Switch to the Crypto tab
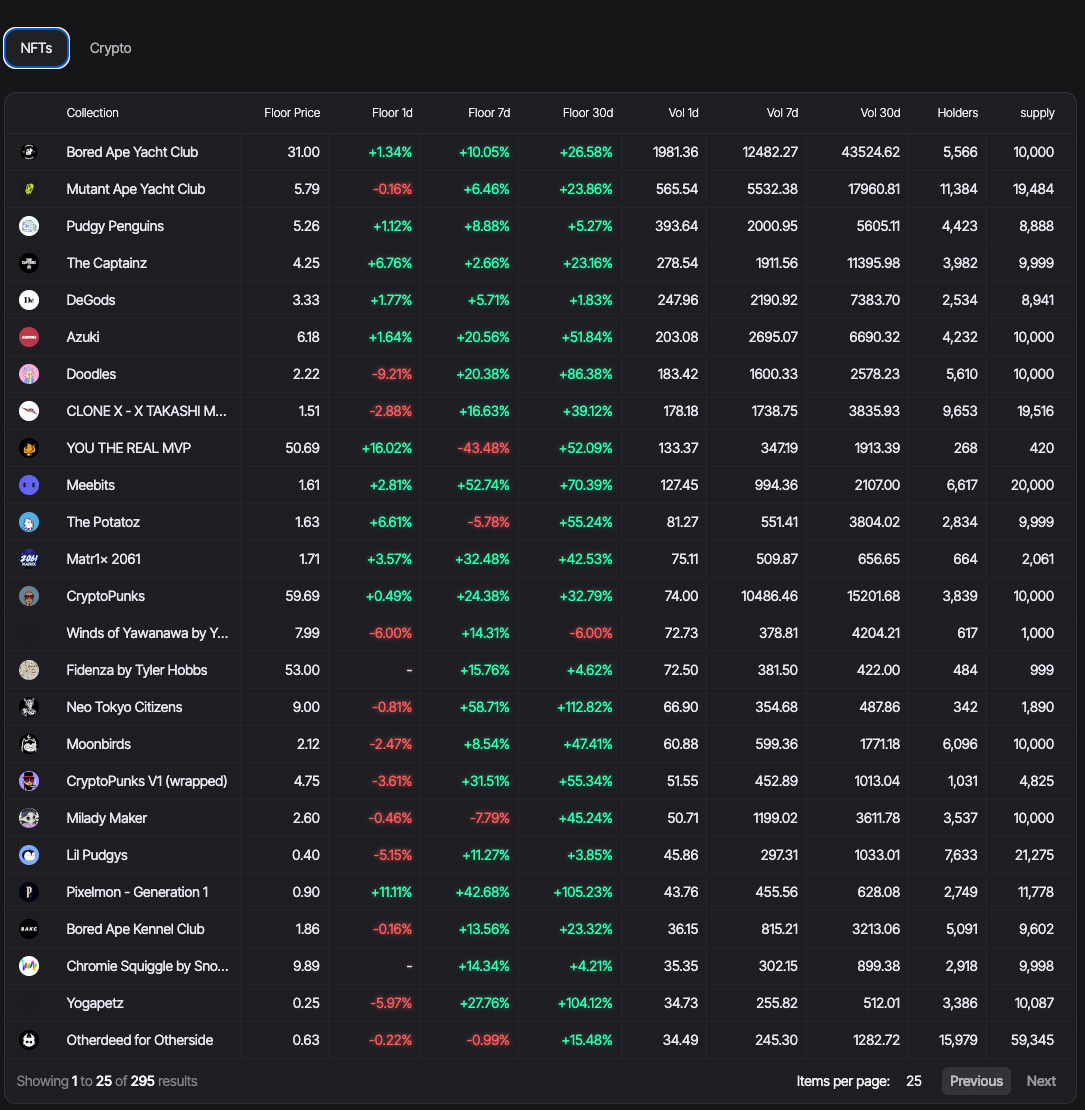This screenshot has width=1085, height=1110. coord(110,48)
